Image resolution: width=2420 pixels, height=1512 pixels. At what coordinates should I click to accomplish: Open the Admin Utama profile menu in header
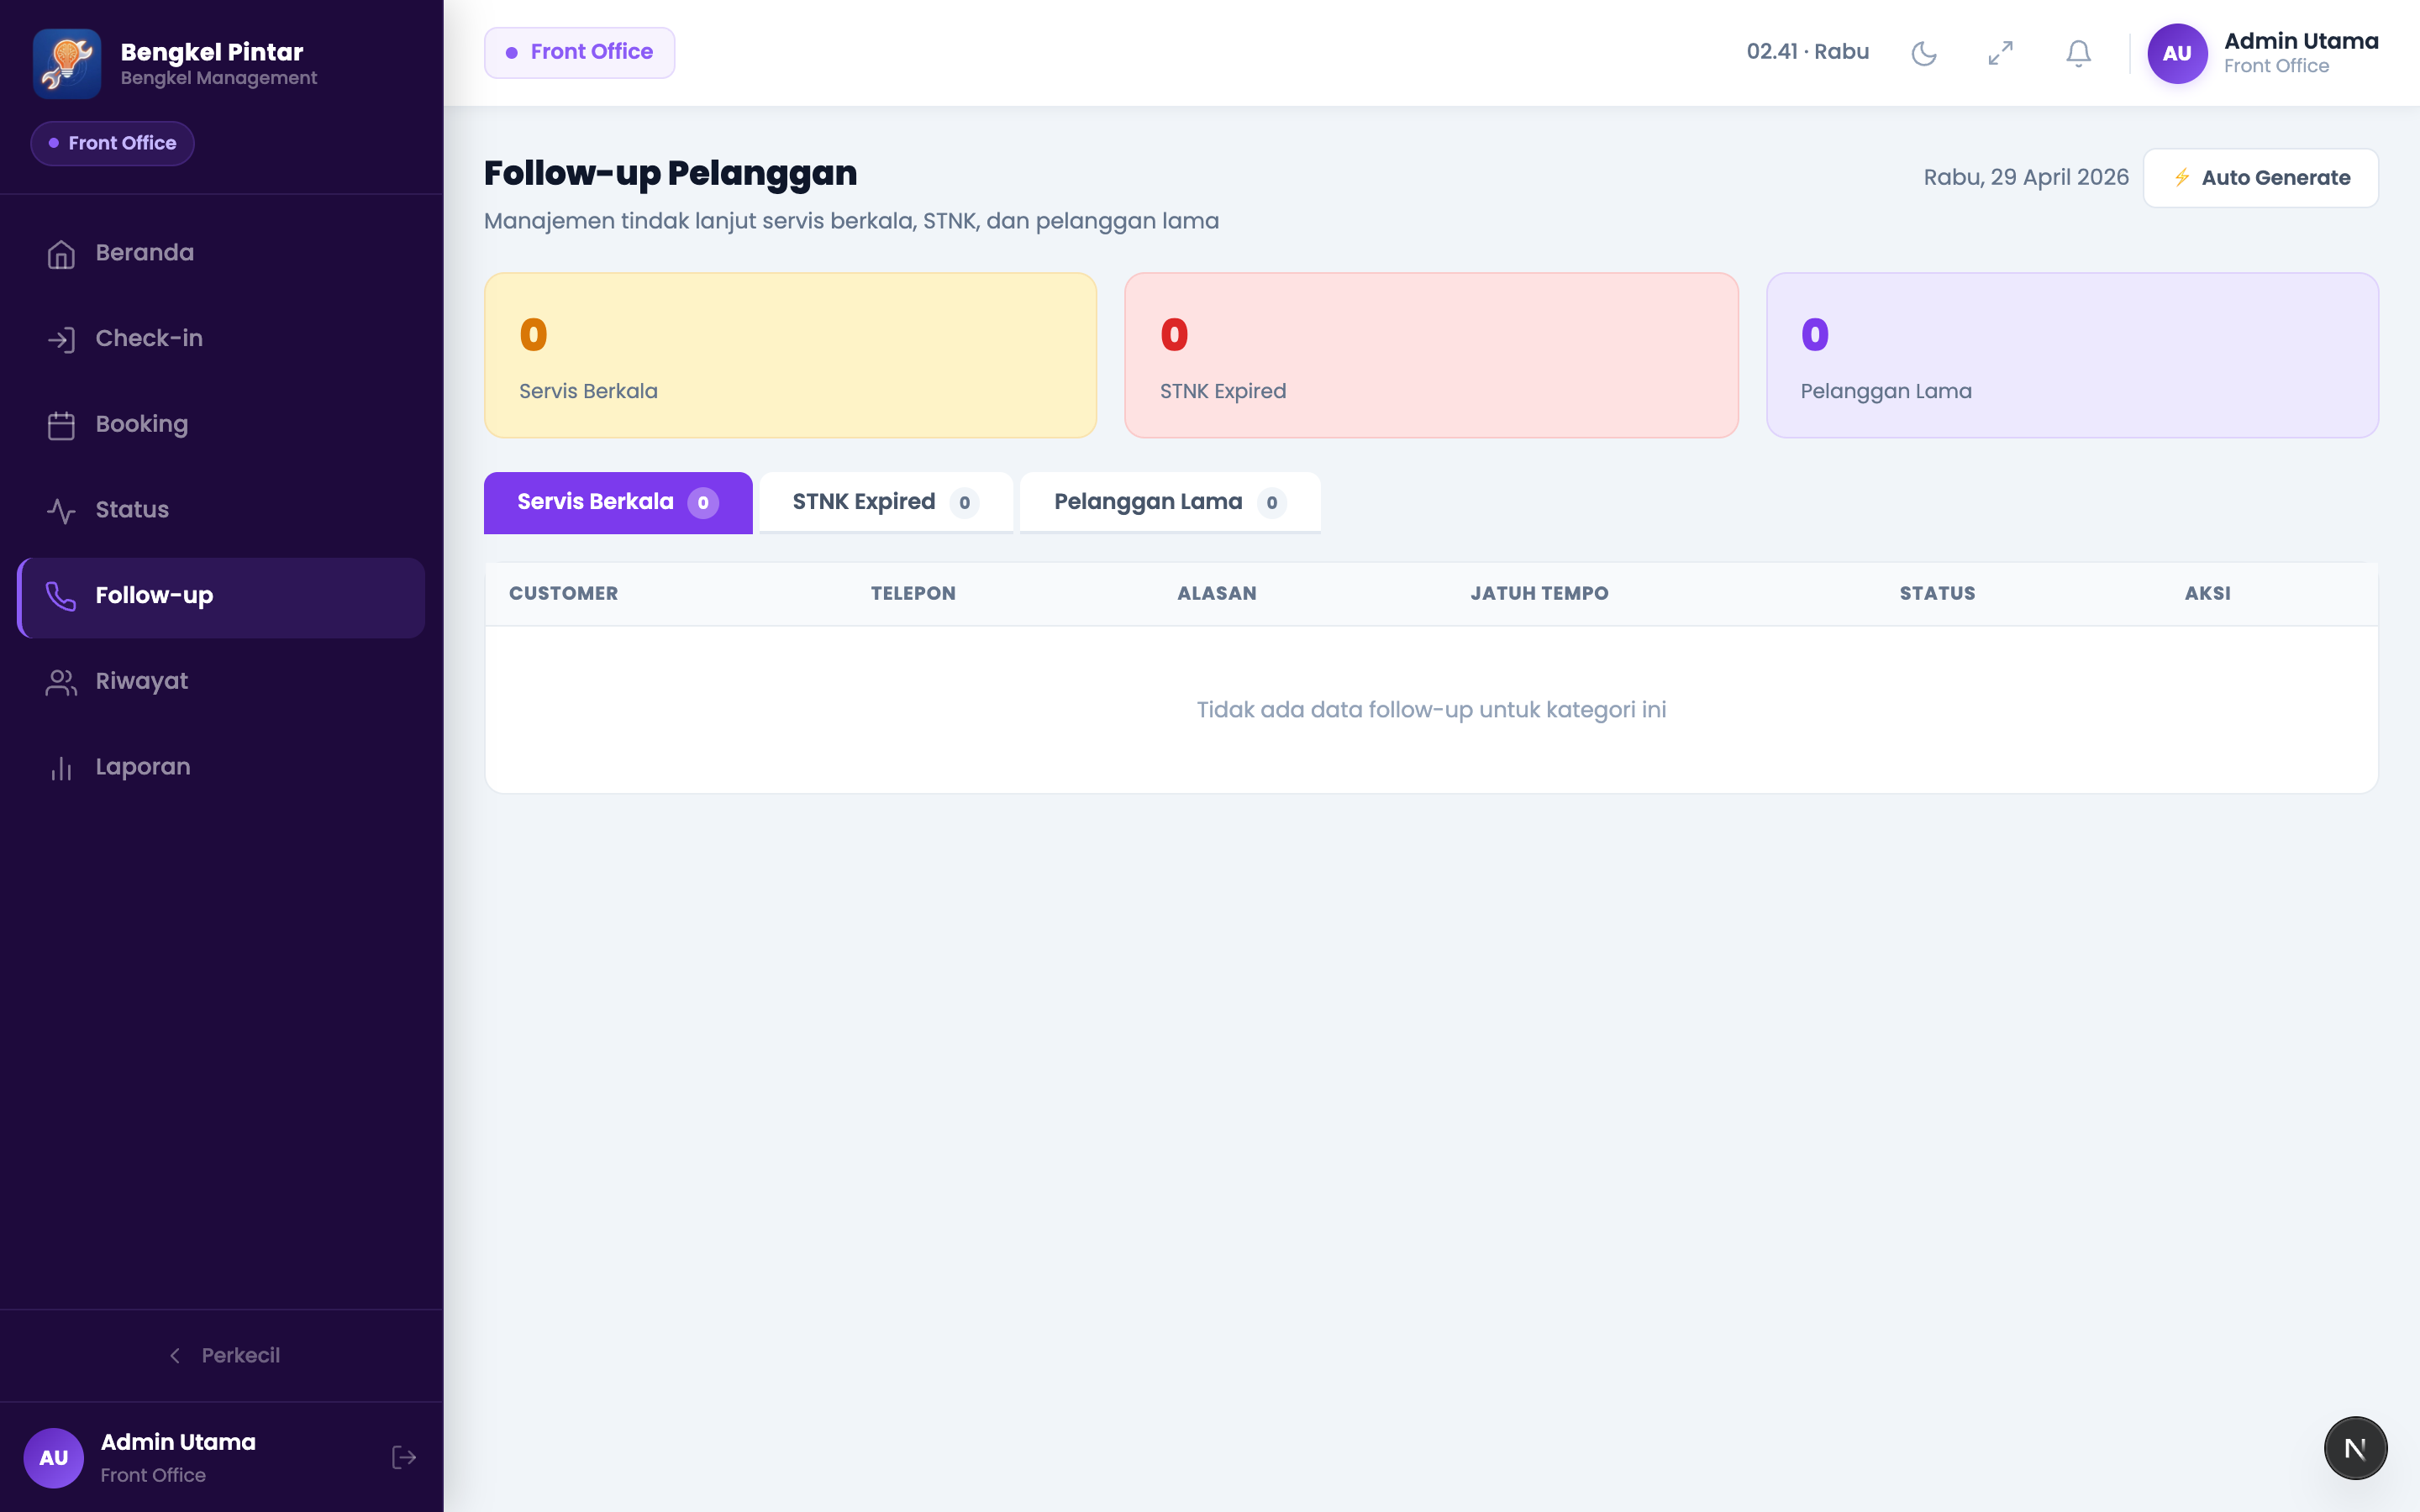point(2263,53)
